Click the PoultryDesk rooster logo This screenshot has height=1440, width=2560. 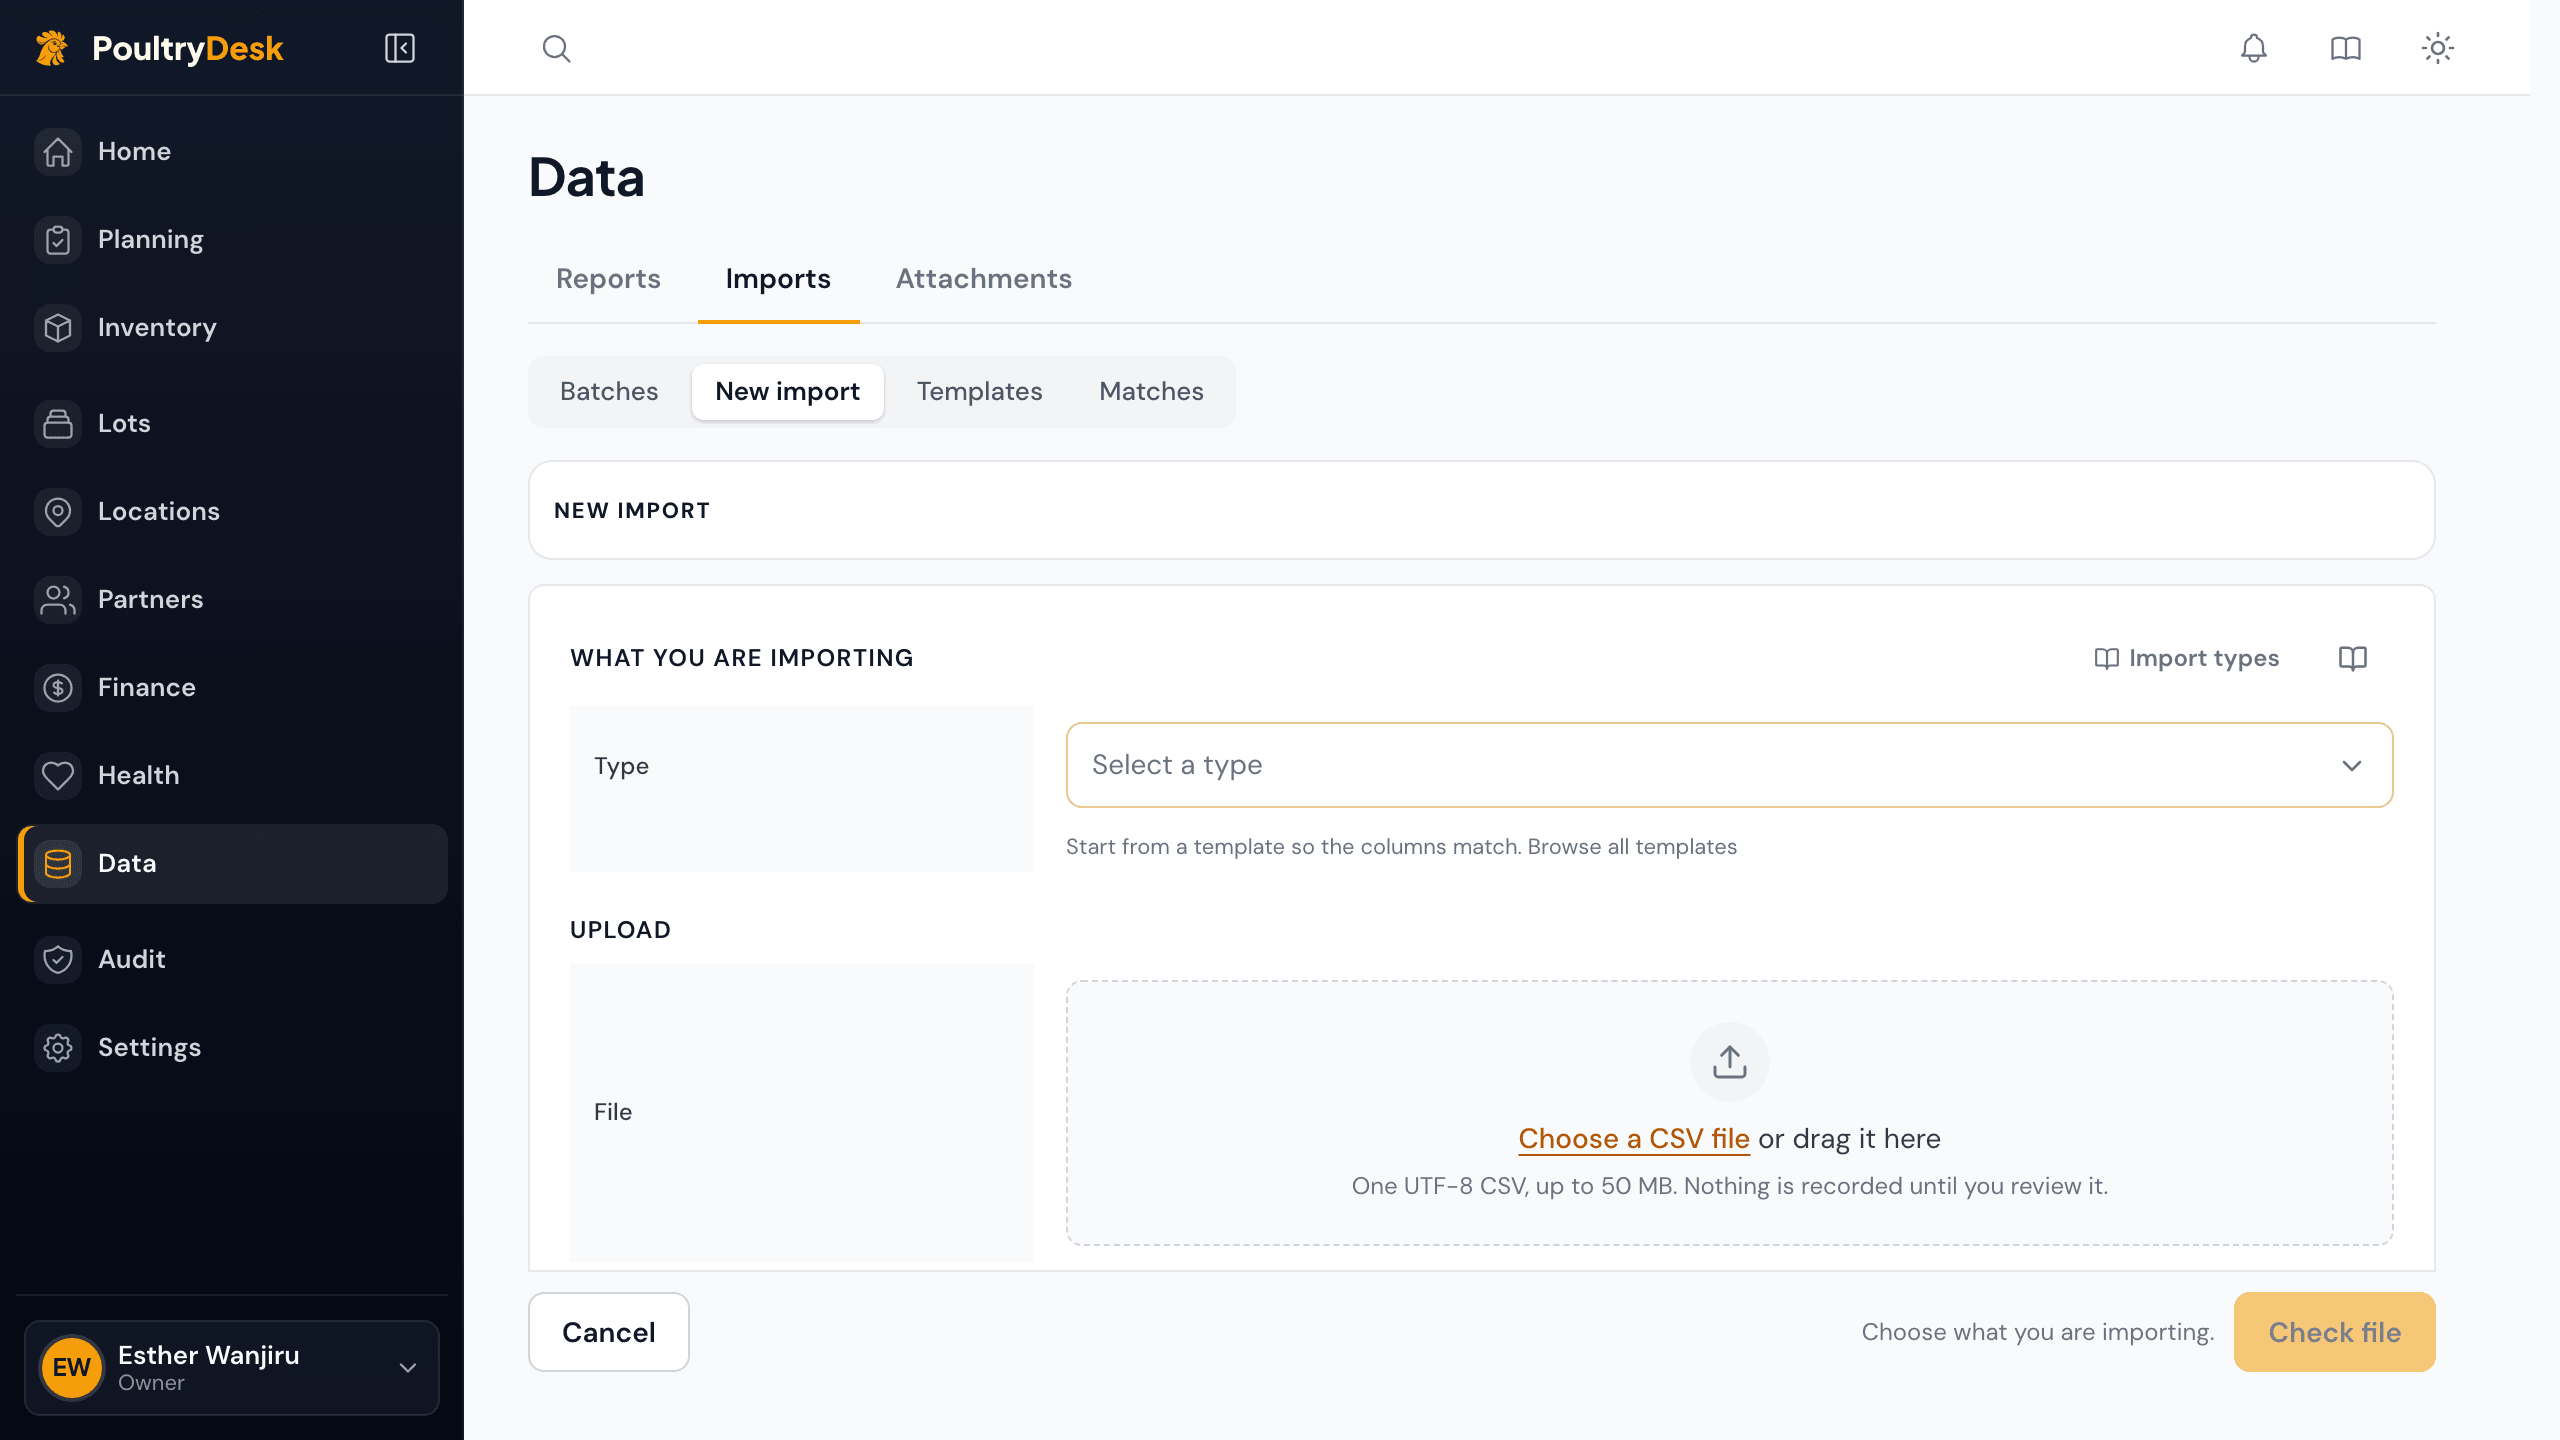pyautogui.click(x=52, y=48)
